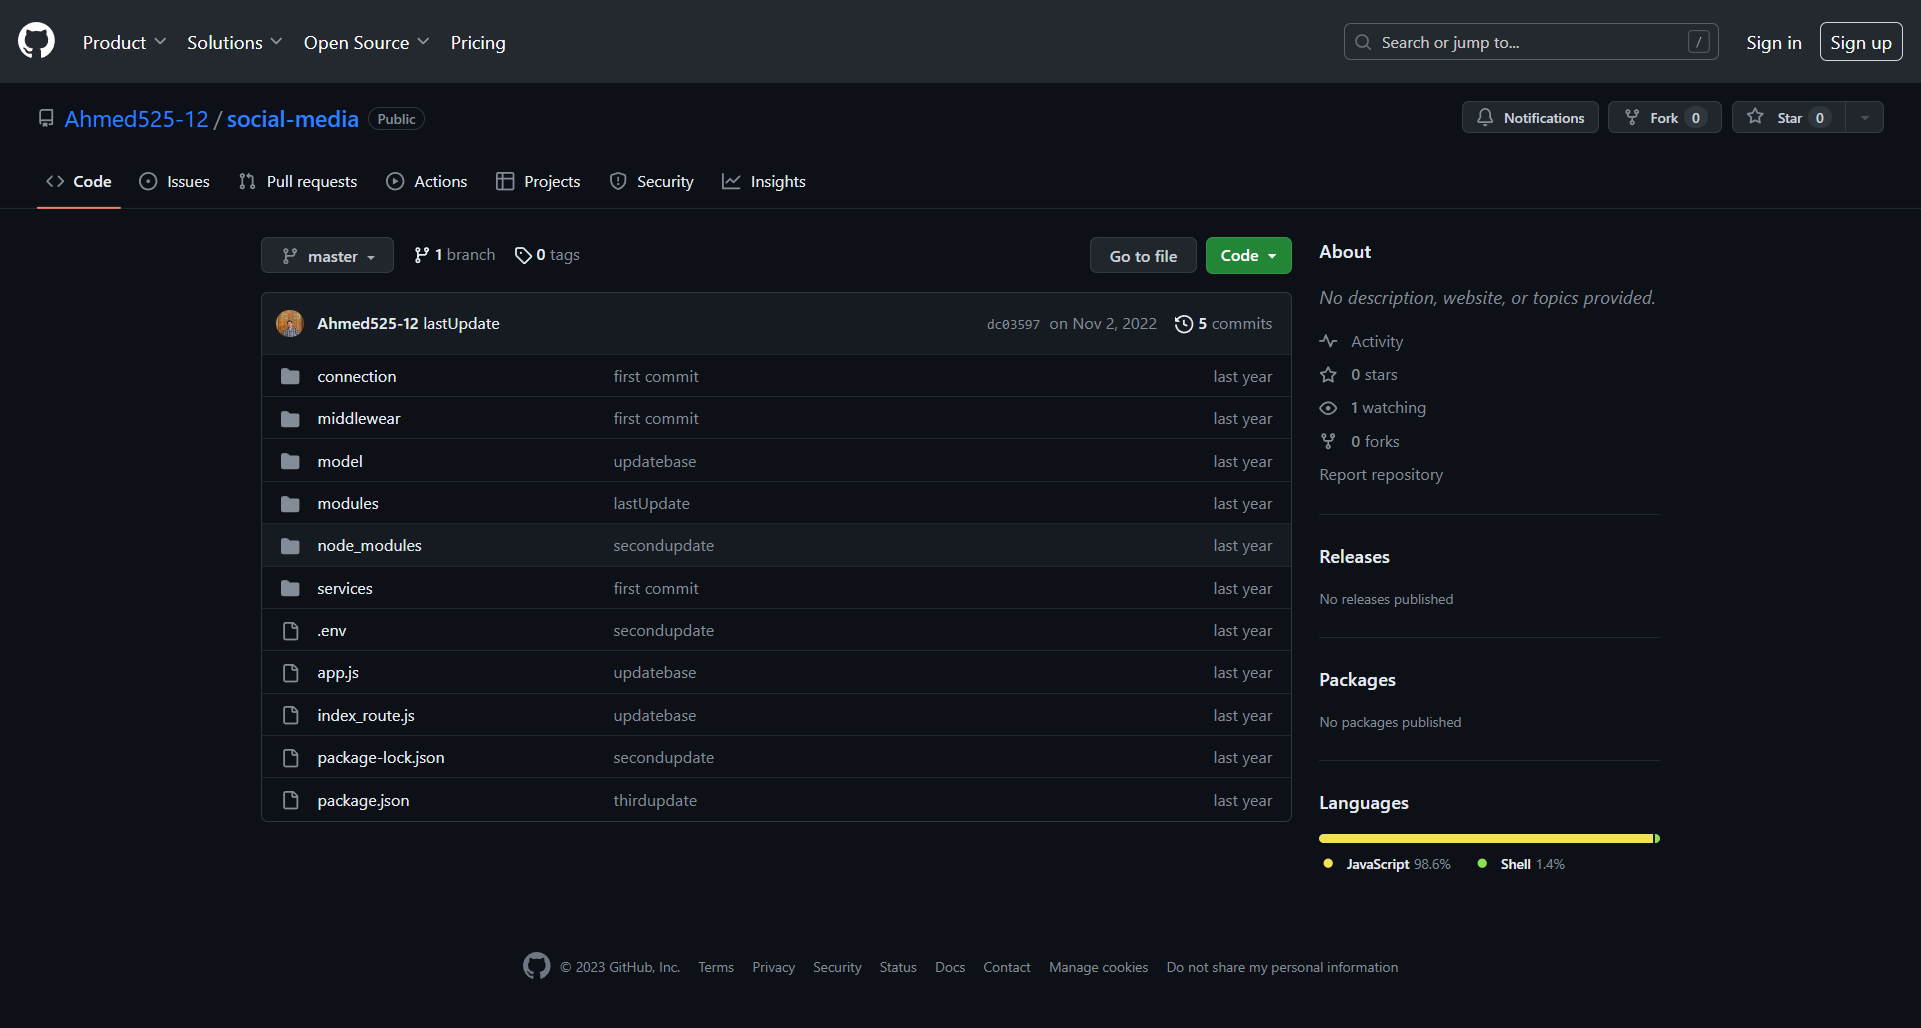1921x1028 pixels.
Task: Open the footer Docs link
Action: pos(950,967)
